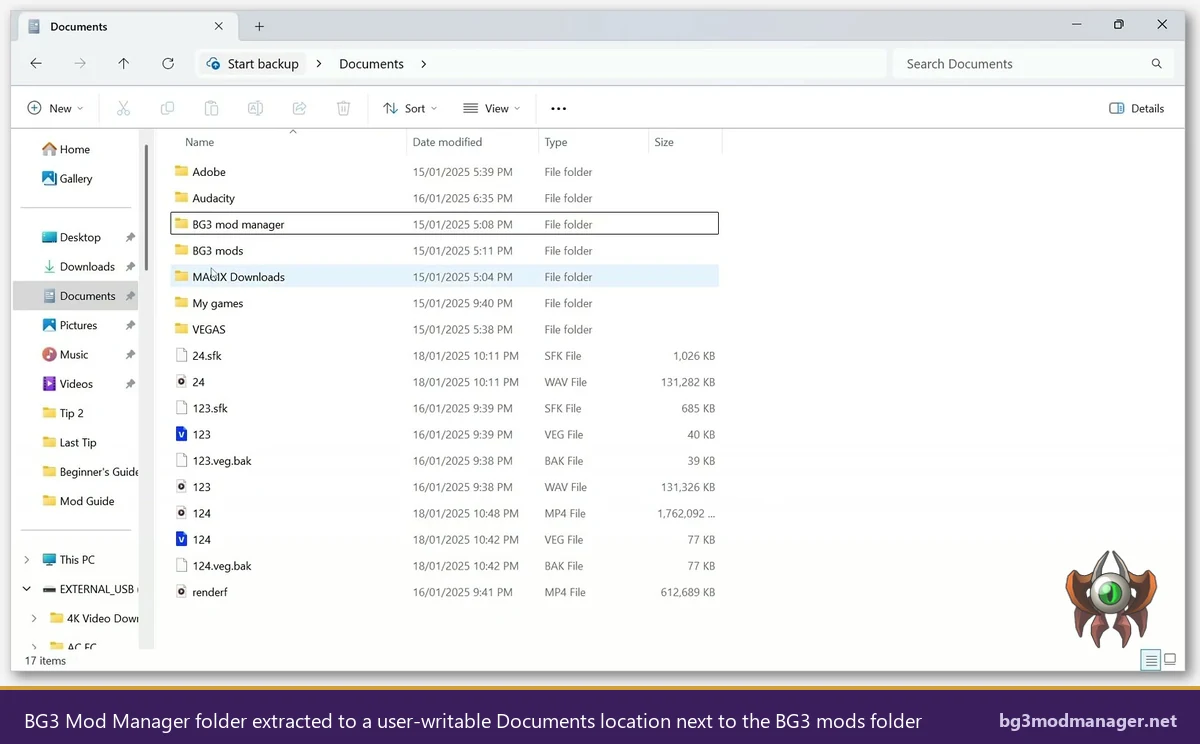Open Gallery in navigation pane
This screenshot has height=744, width=1200.
(x=75, y=178)
